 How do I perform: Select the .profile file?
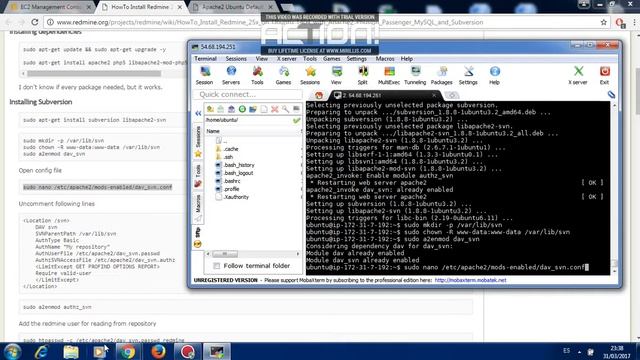pyautogui.click(x=231, y=189)
